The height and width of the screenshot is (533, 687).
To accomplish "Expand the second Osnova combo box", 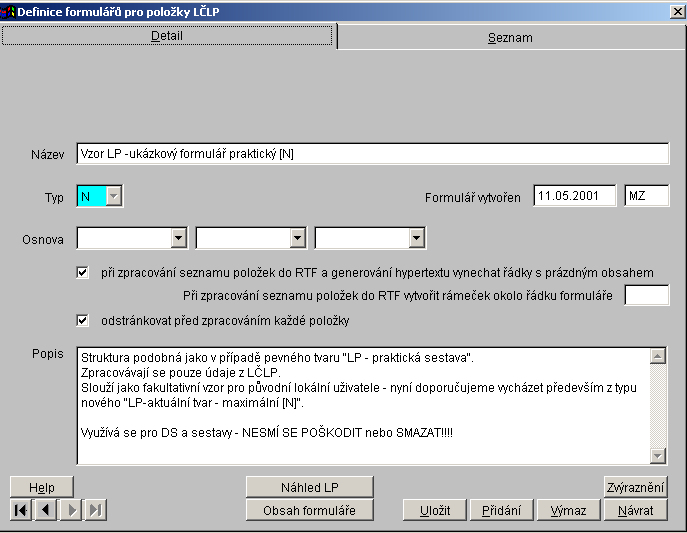I will 297,238.
